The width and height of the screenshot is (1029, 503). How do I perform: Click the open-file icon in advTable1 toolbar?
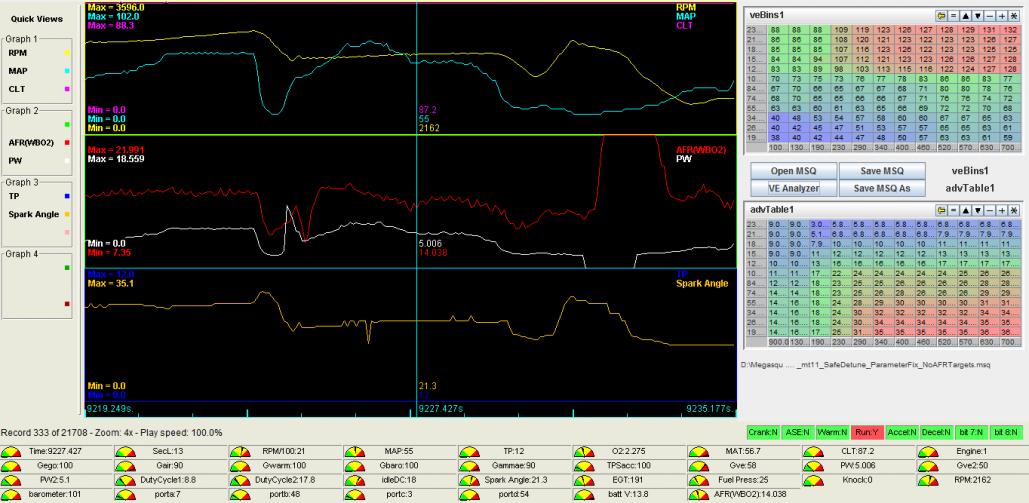[x=941, y=210]
